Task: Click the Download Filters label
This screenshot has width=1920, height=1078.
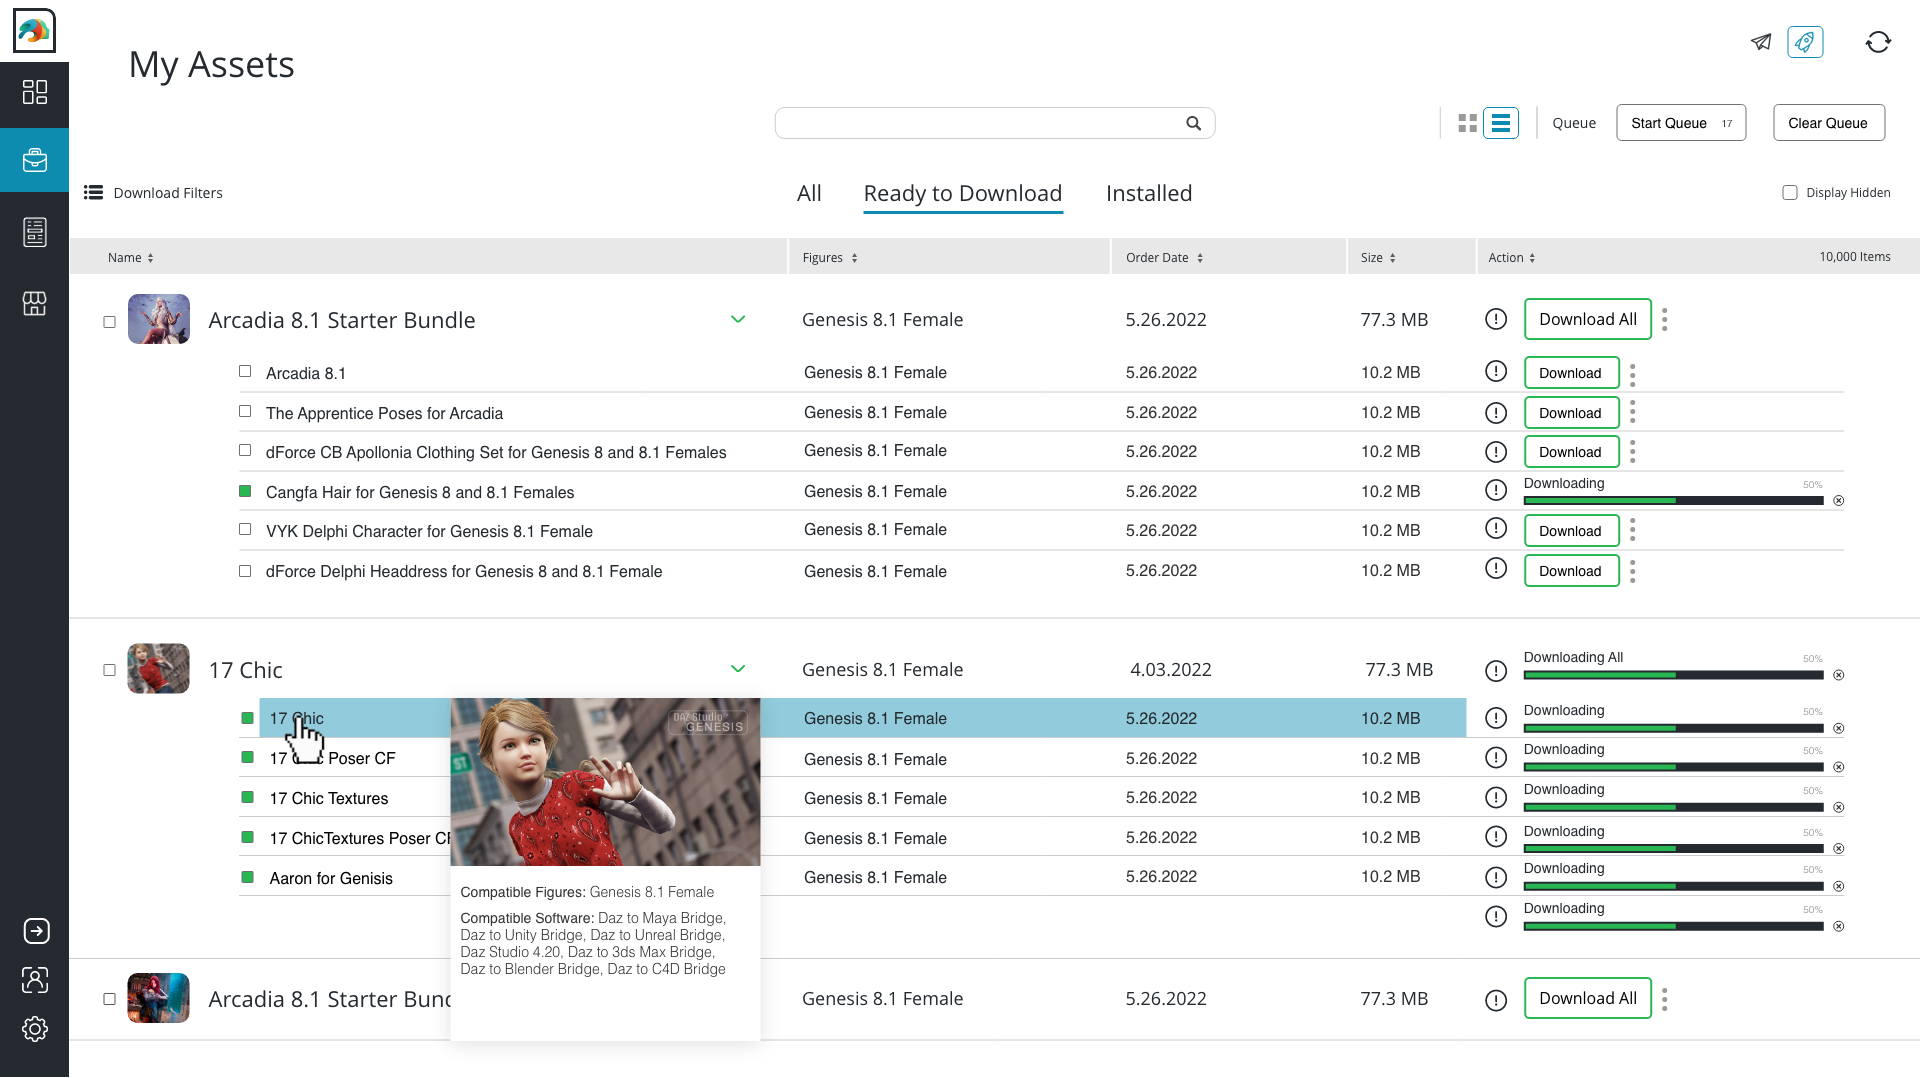Action: [168, 193]
